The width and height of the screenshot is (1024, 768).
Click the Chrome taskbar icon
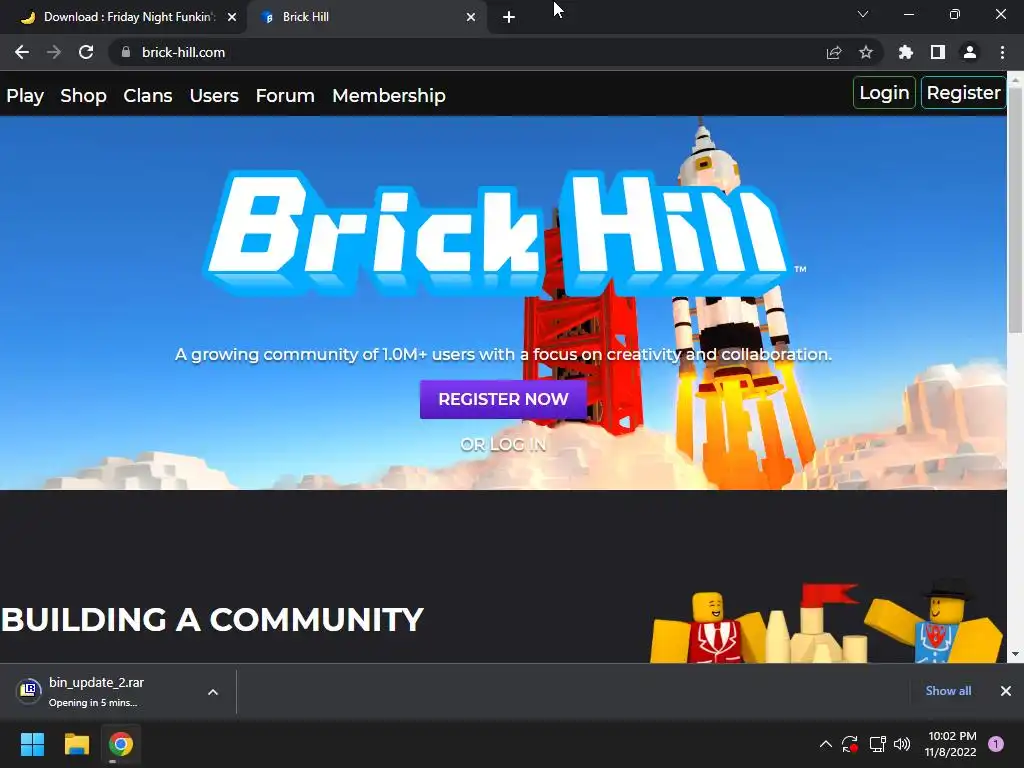121,744
